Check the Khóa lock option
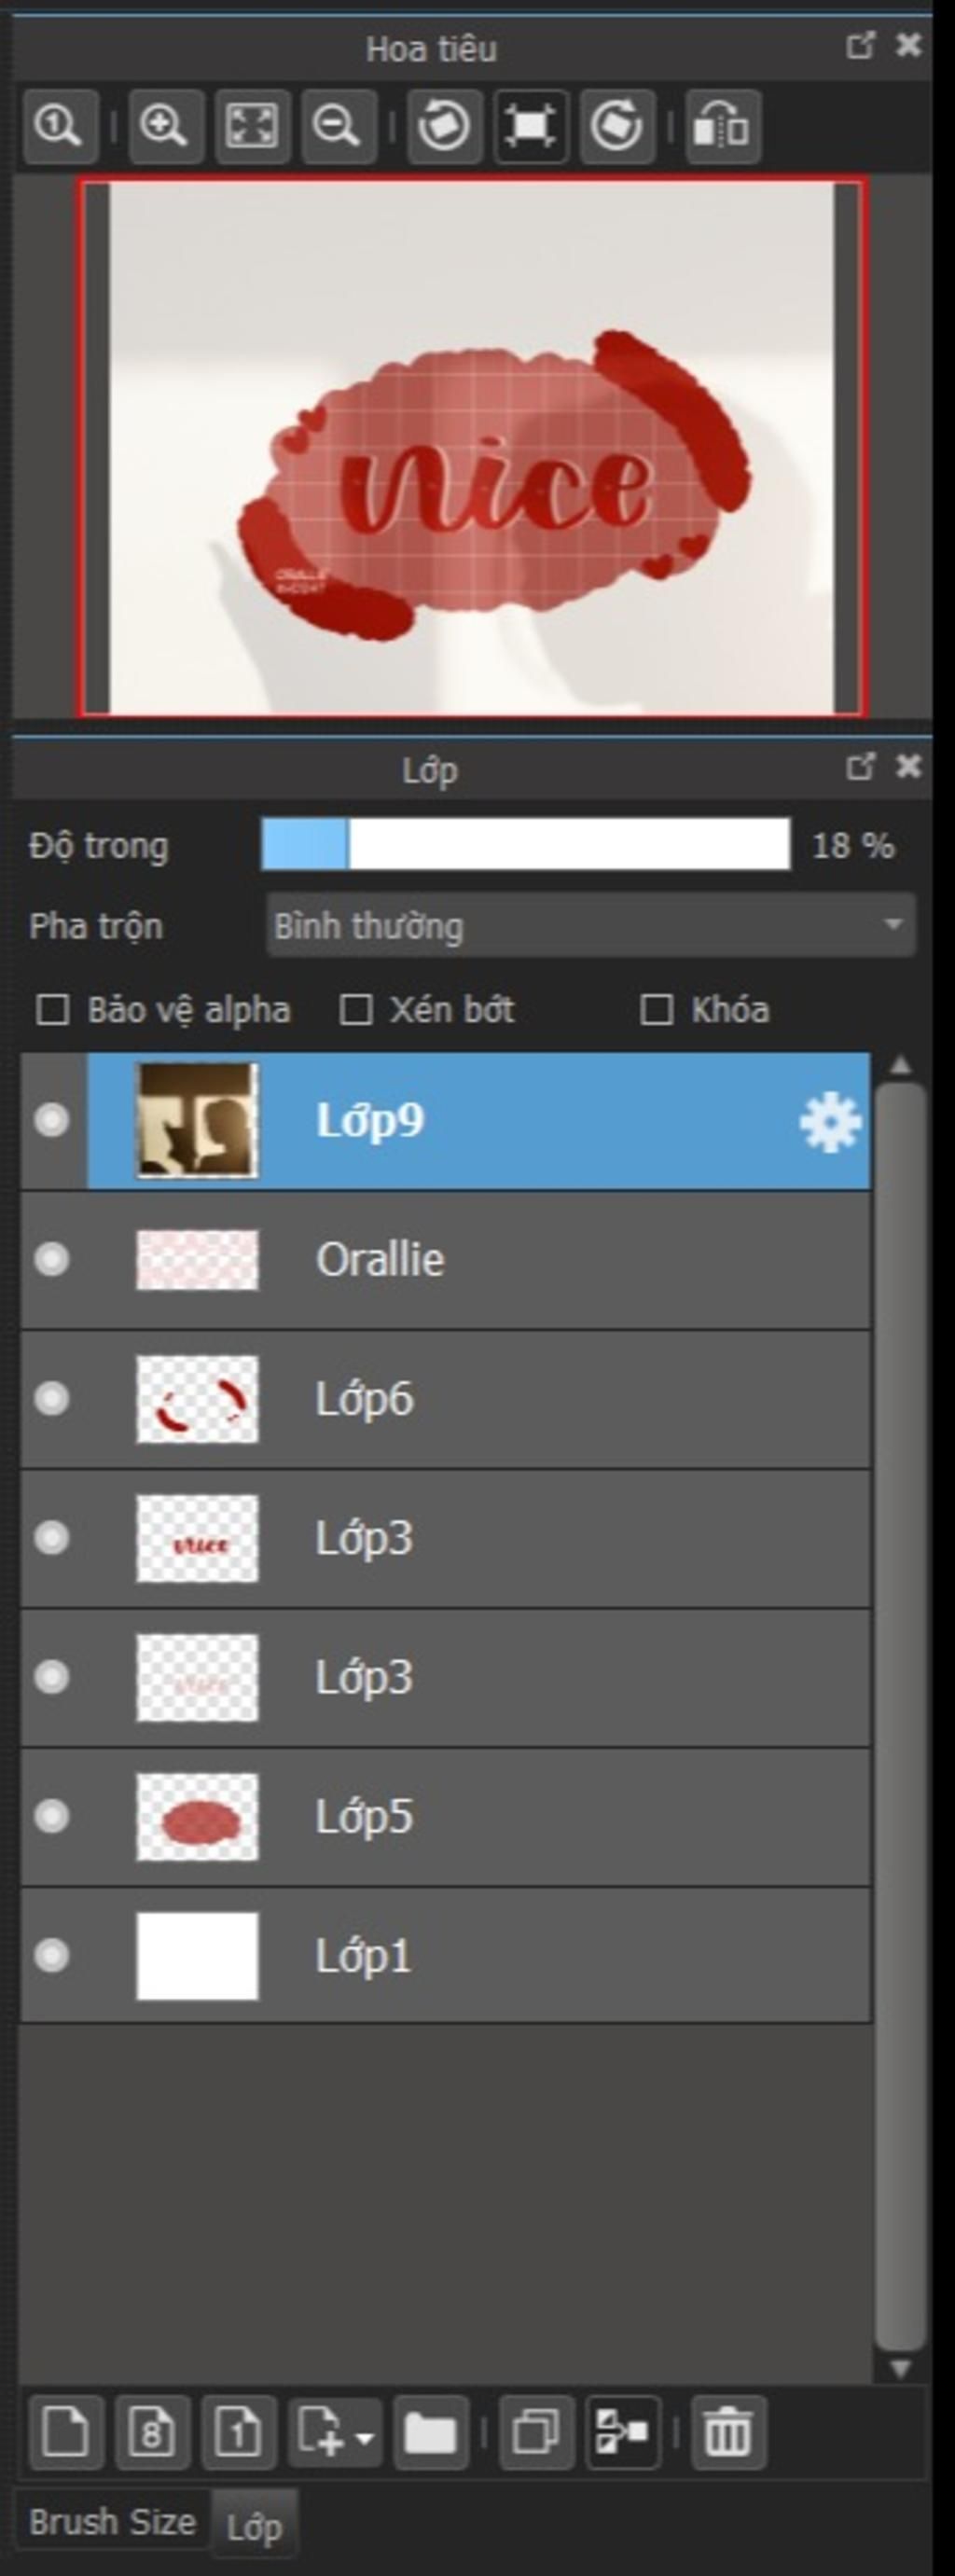 (x=656, y=1010)
